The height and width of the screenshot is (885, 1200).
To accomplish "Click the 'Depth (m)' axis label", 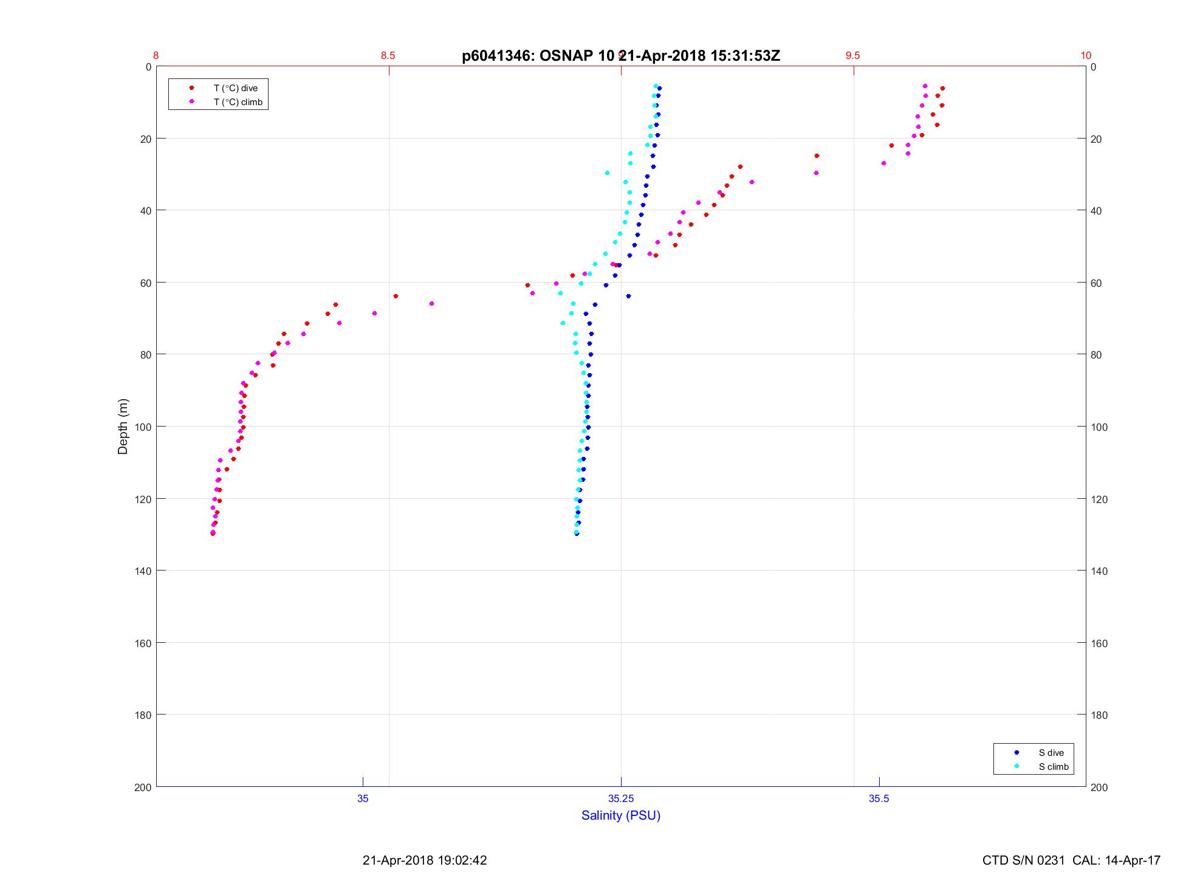I will click(x=124, y=427).
